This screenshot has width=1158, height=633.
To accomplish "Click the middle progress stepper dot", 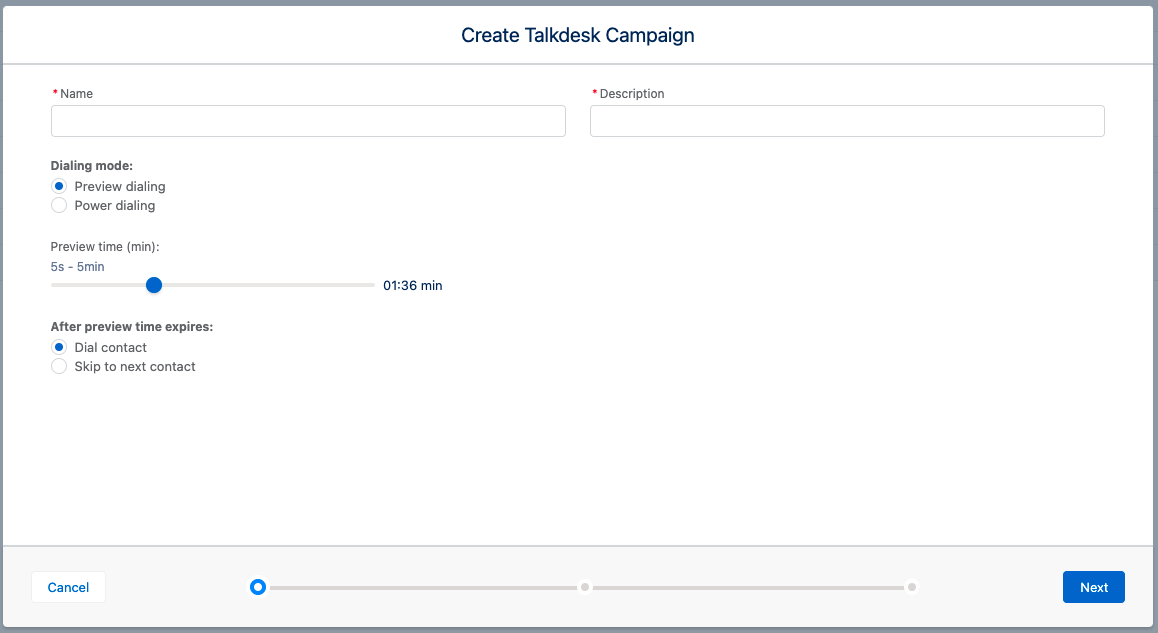I will (x=585, y=587).
